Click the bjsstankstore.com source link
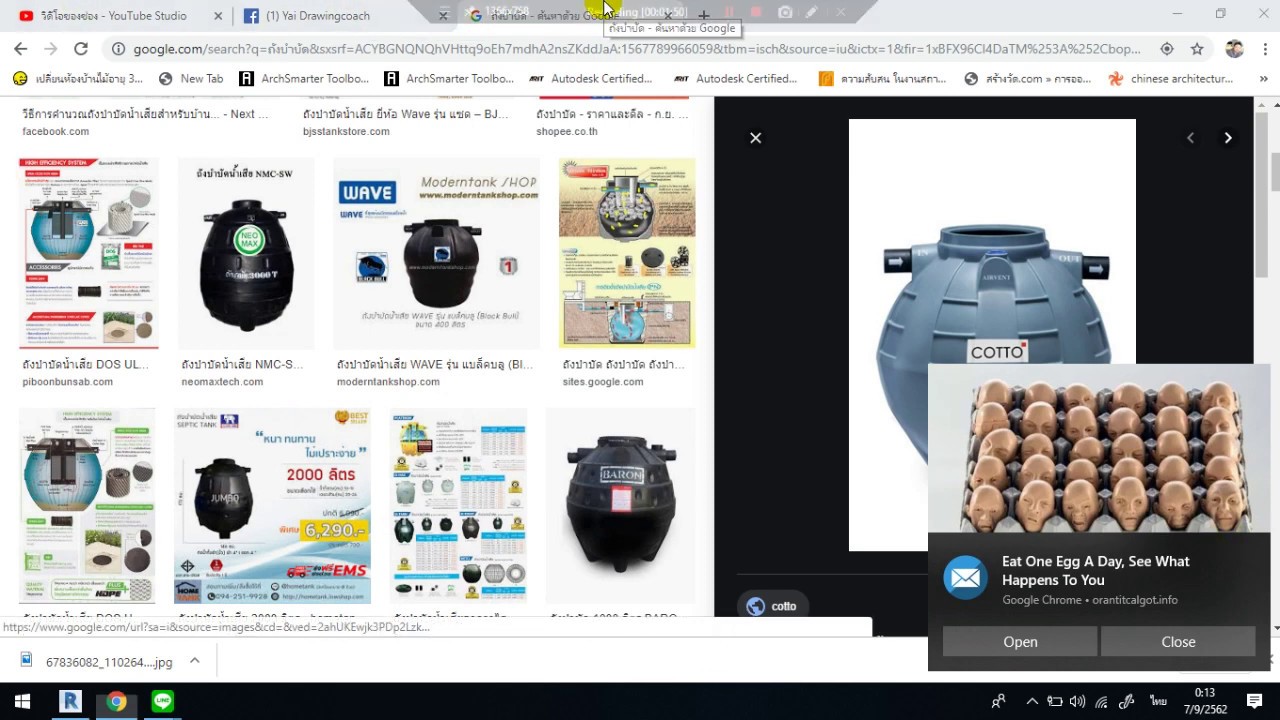This screenshot has width=1280, height=720. [x=346, y=131]
